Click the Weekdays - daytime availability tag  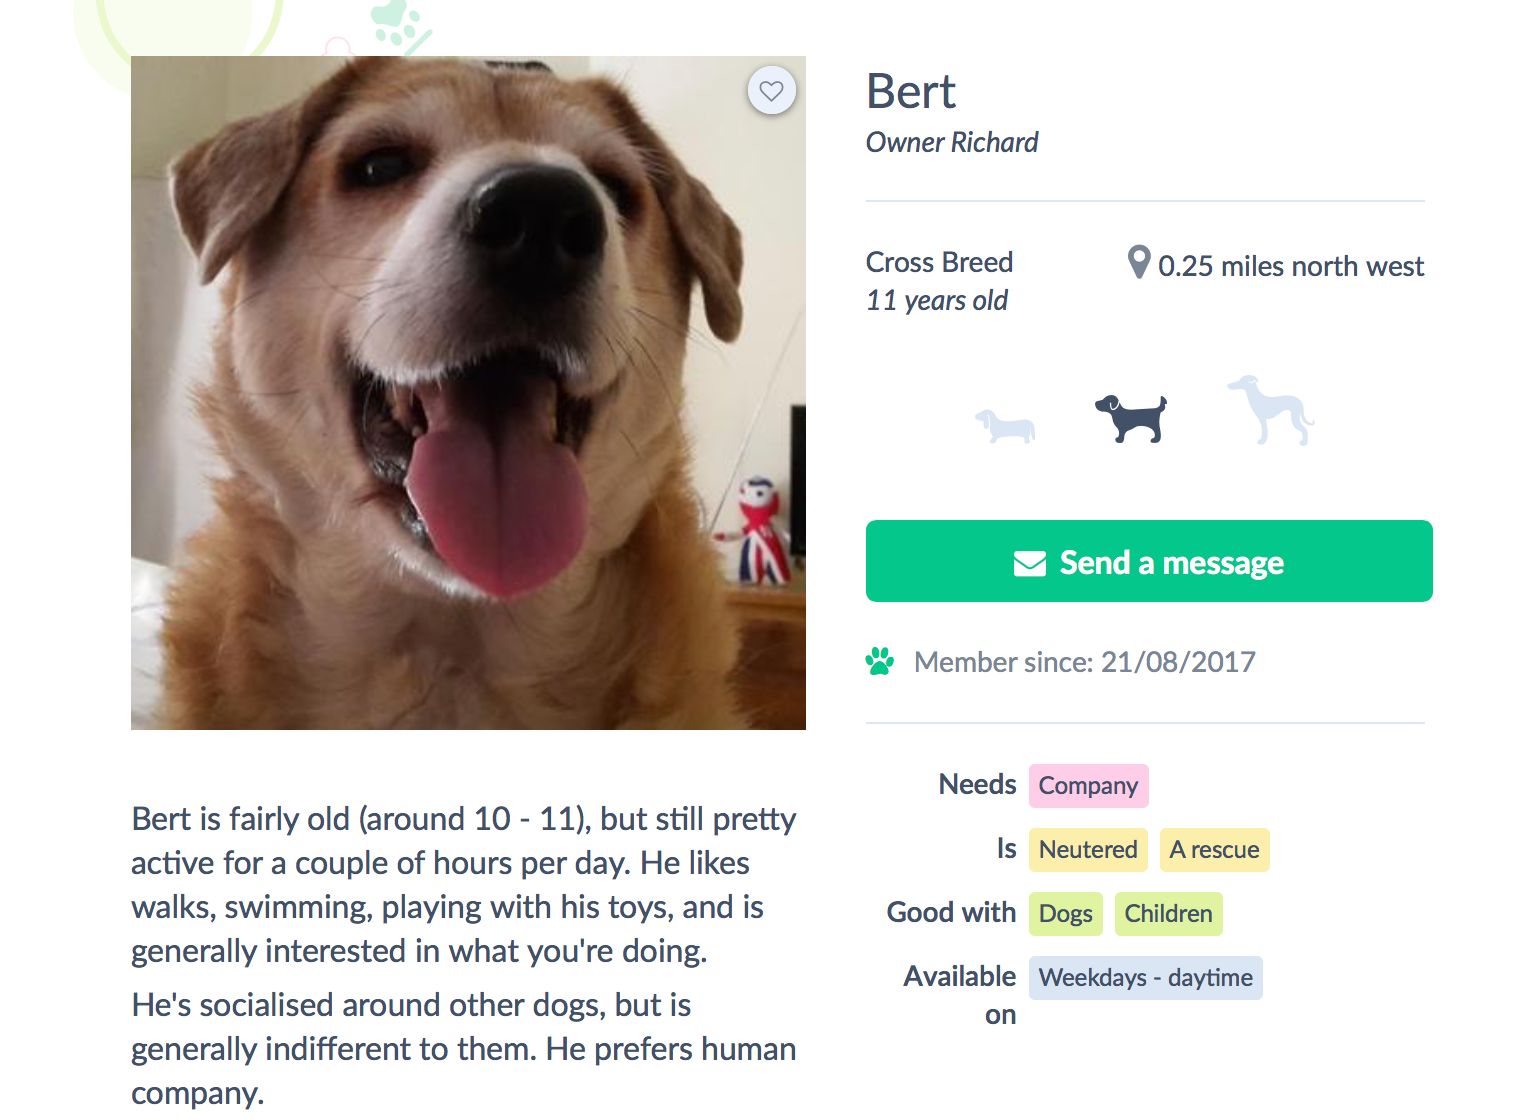[1145, 978]
